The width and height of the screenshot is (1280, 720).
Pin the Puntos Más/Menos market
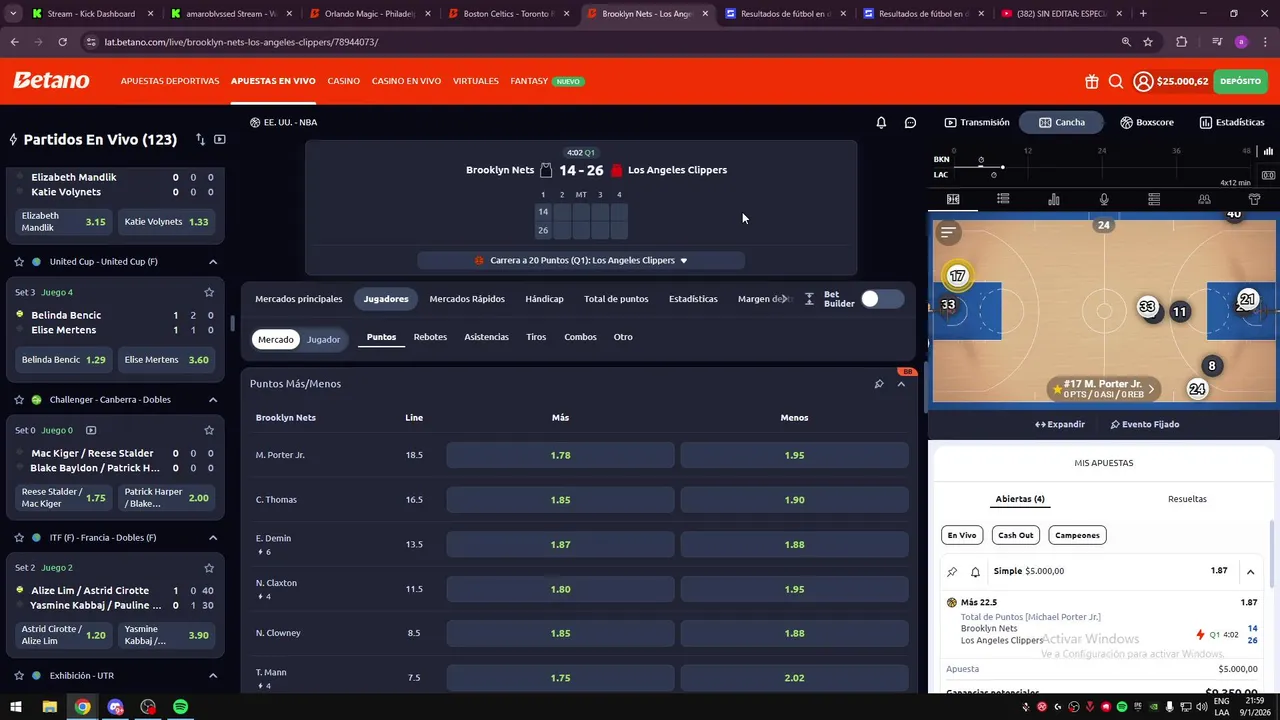coord(879,384)
